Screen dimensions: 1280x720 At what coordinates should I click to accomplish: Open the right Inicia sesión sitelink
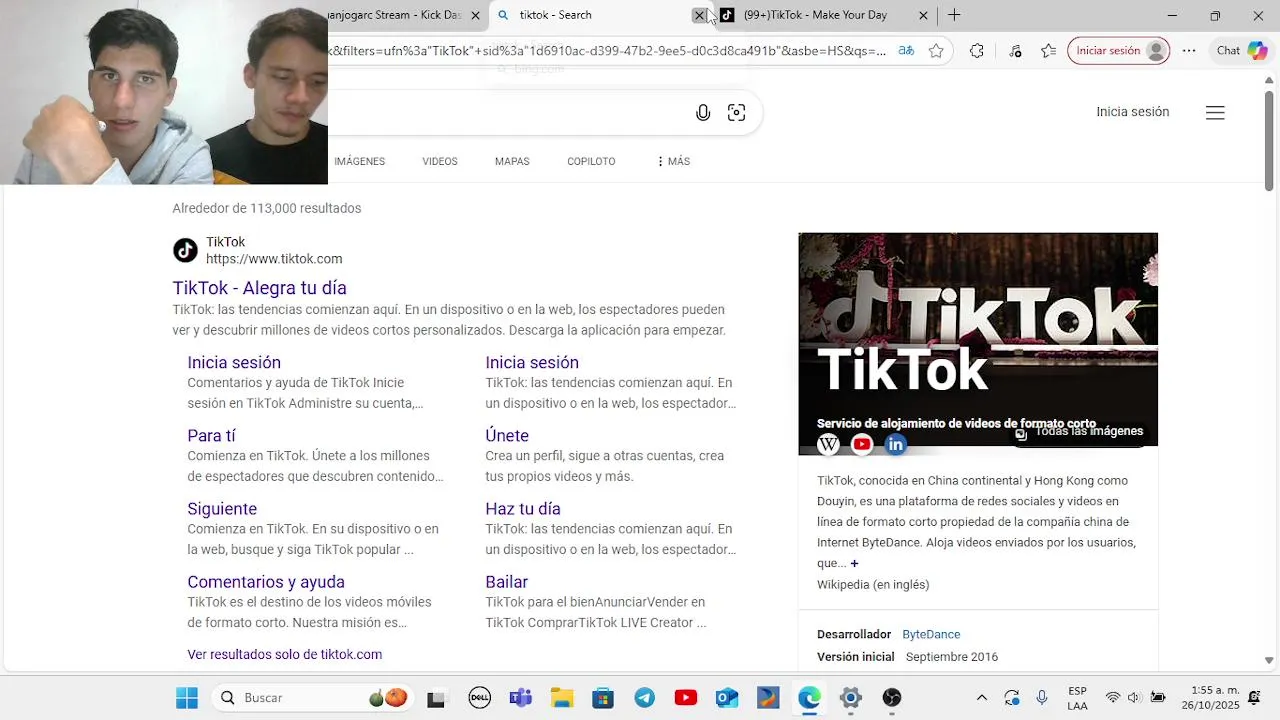click(x=532, y=362)
